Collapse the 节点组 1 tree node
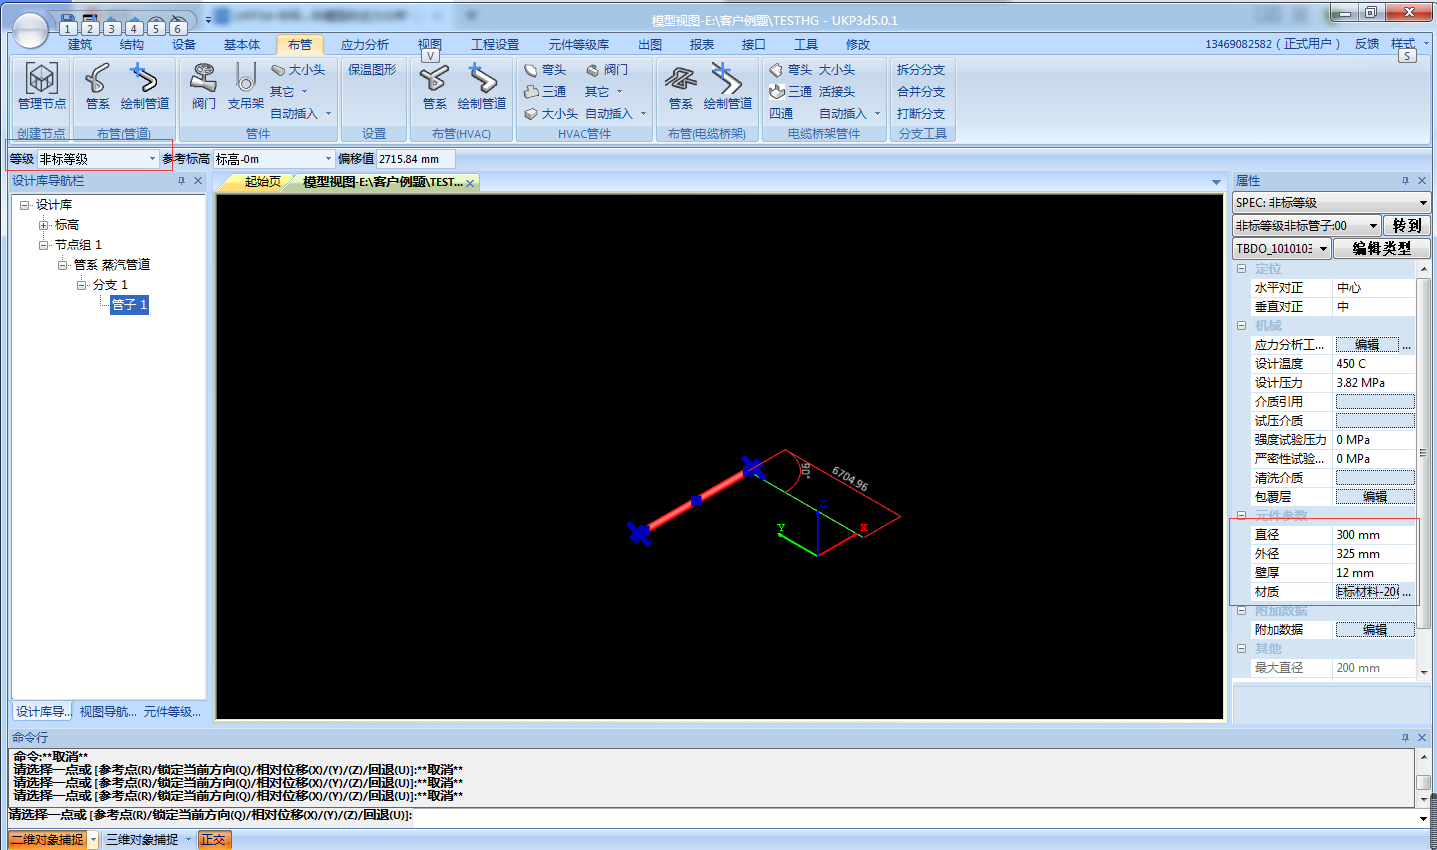The height and width of the screenshot is (850, 1437). (x=44, y=245)
